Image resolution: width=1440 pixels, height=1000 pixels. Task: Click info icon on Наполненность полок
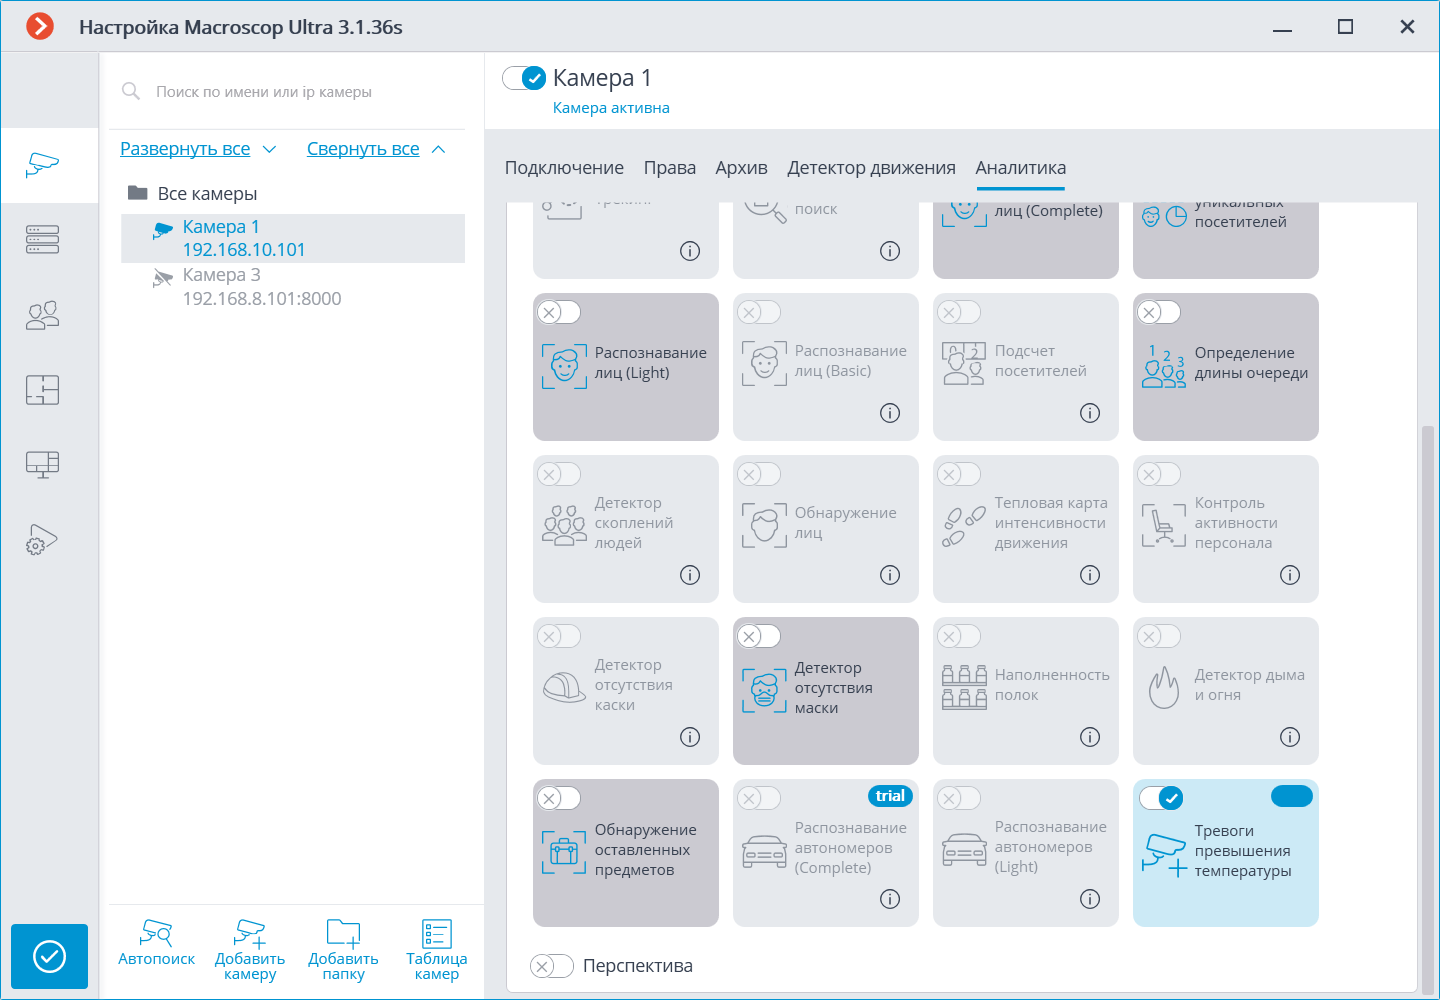(1090, 737)
